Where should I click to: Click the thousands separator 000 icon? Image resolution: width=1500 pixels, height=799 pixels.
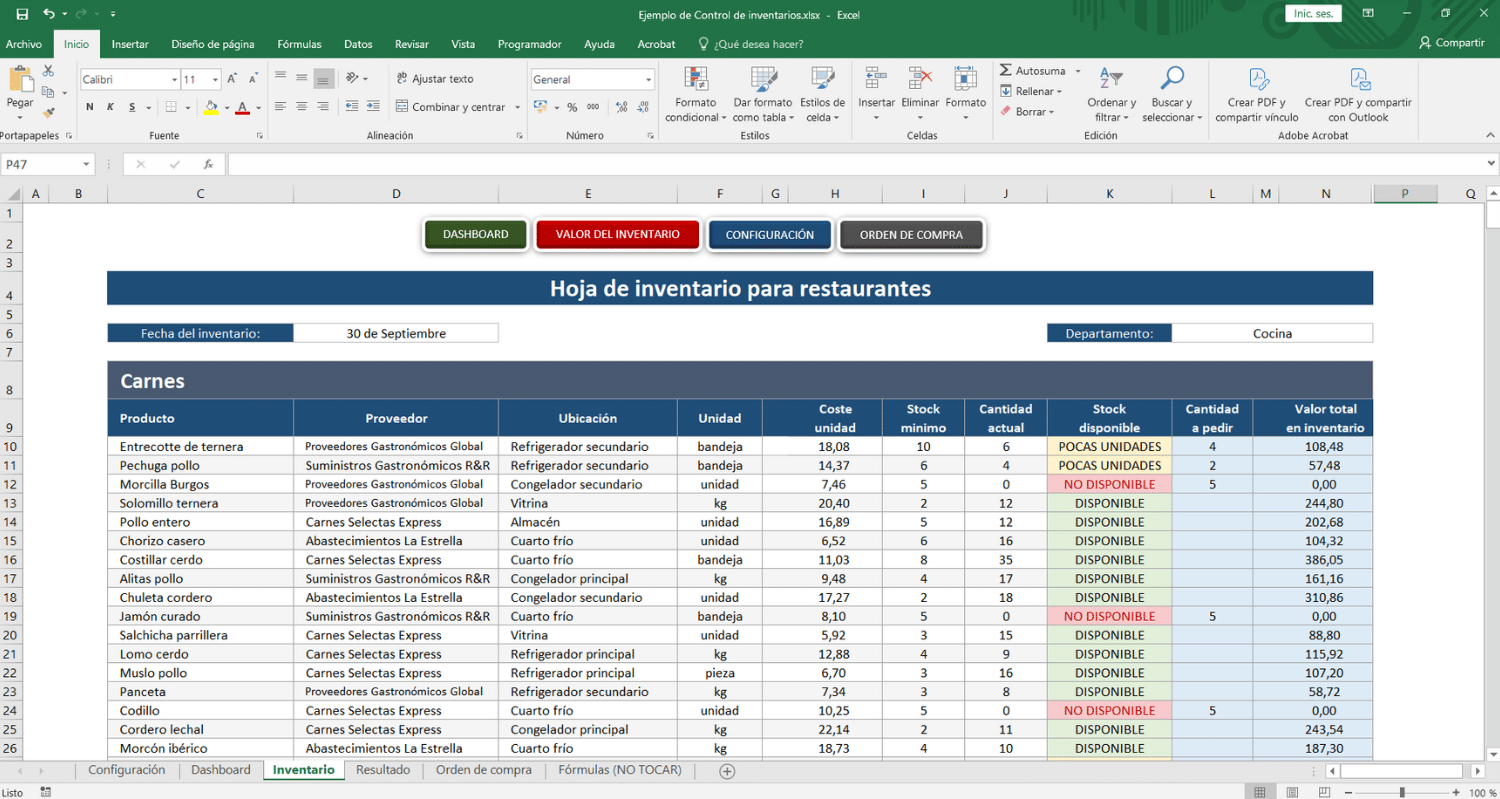593,107
